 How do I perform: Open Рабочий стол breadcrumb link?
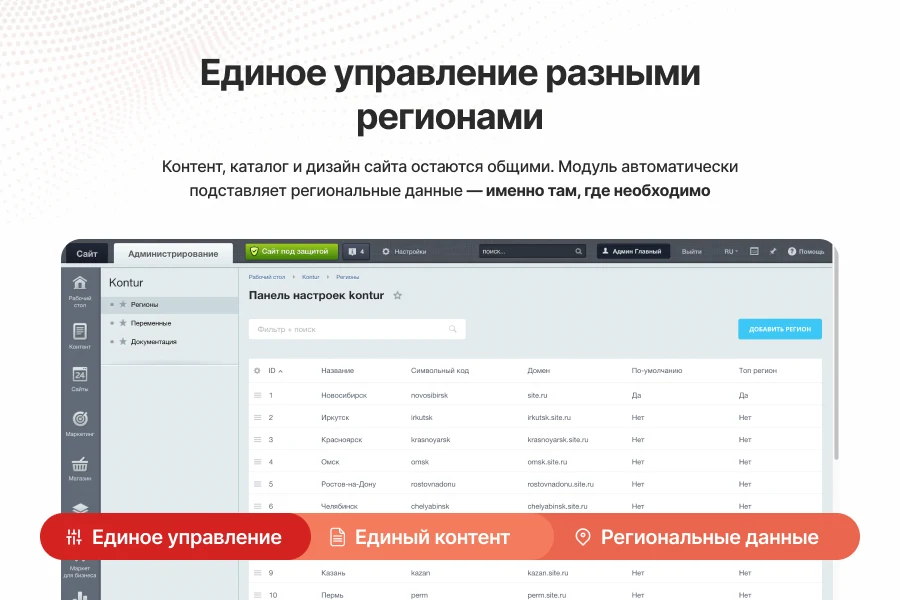(x=267, y=277)
